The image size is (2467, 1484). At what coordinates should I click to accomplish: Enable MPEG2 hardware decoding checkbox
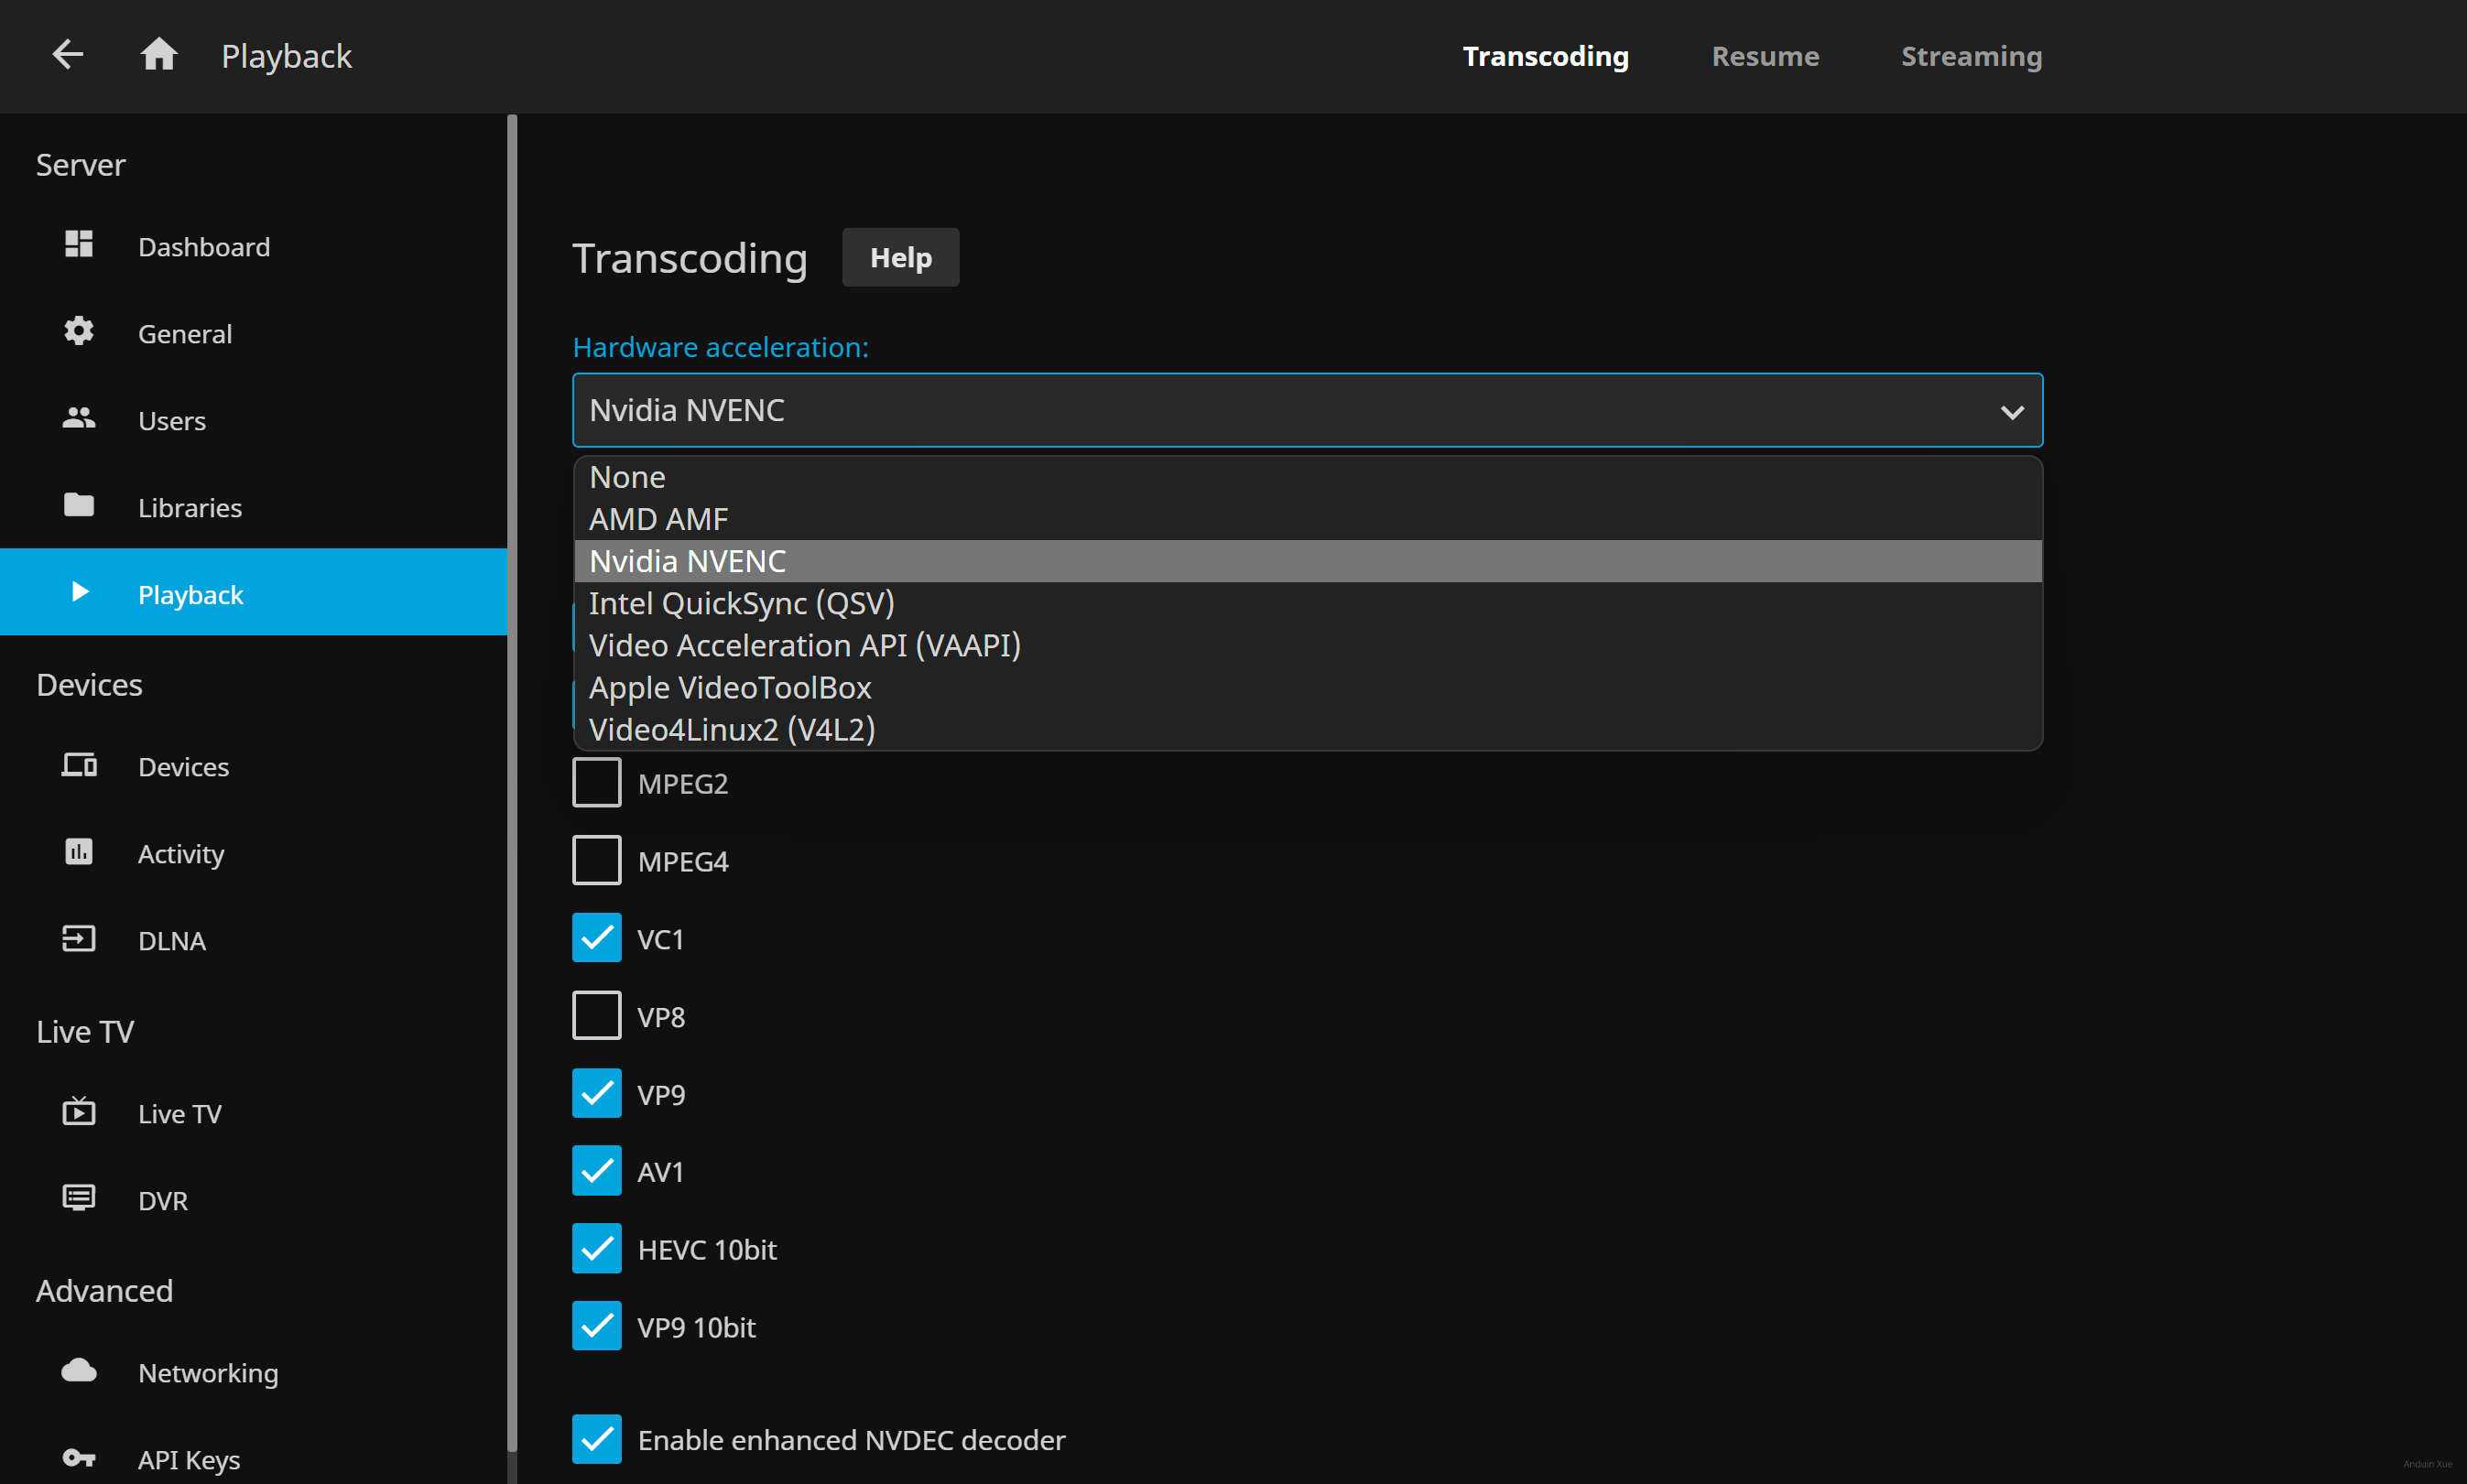tap(597, 783)
